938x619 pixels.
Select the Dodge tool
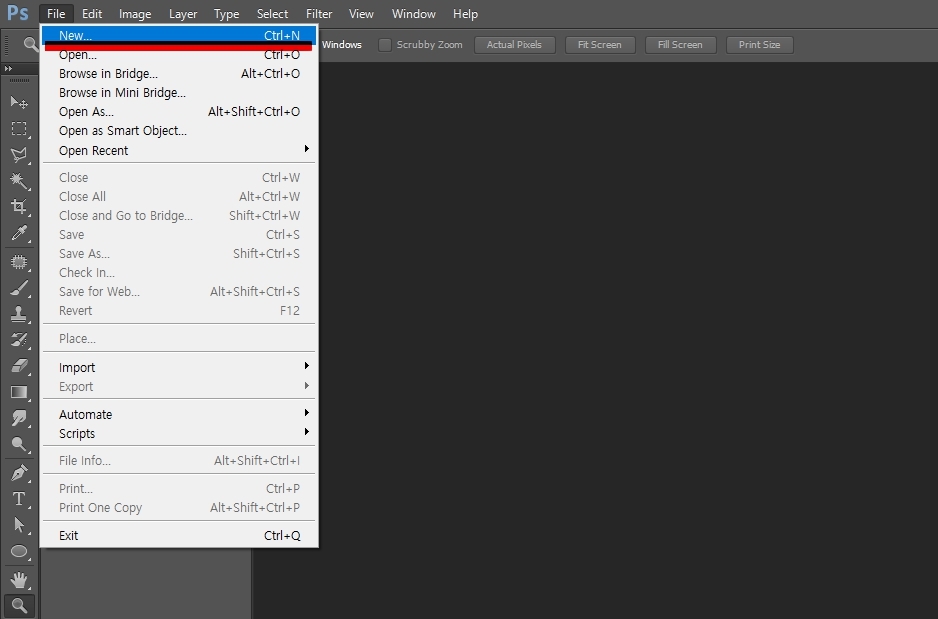[19, 444]
